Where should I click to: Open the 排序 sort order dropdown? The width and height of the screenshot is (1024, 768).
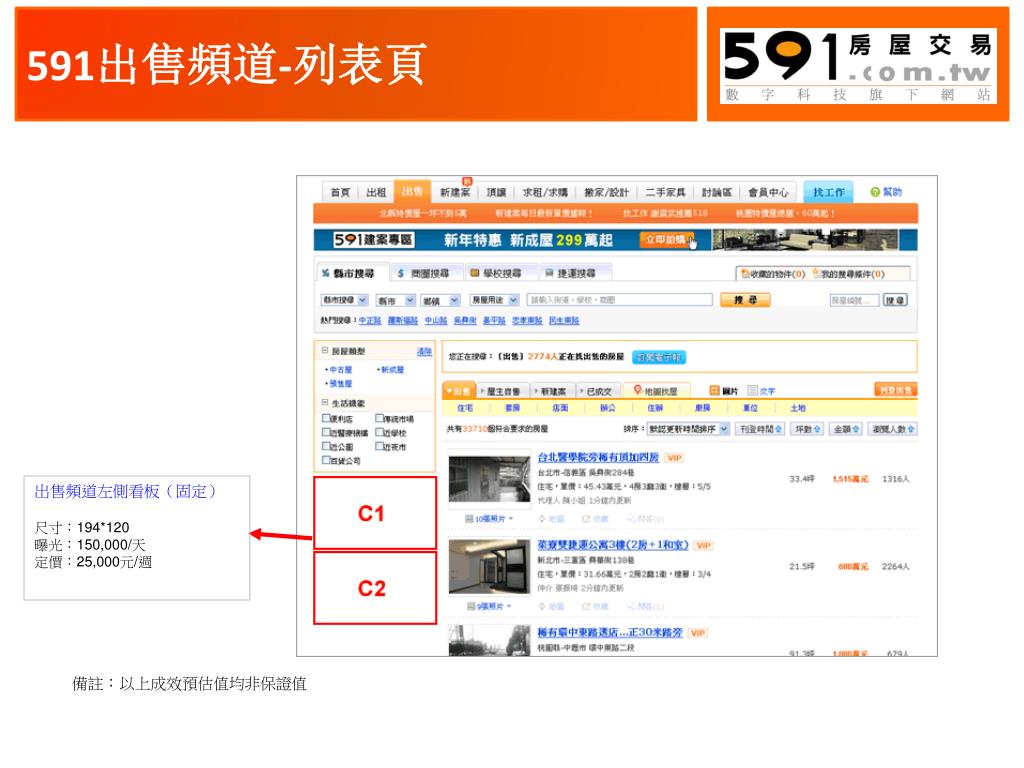[x=688, y=429]
